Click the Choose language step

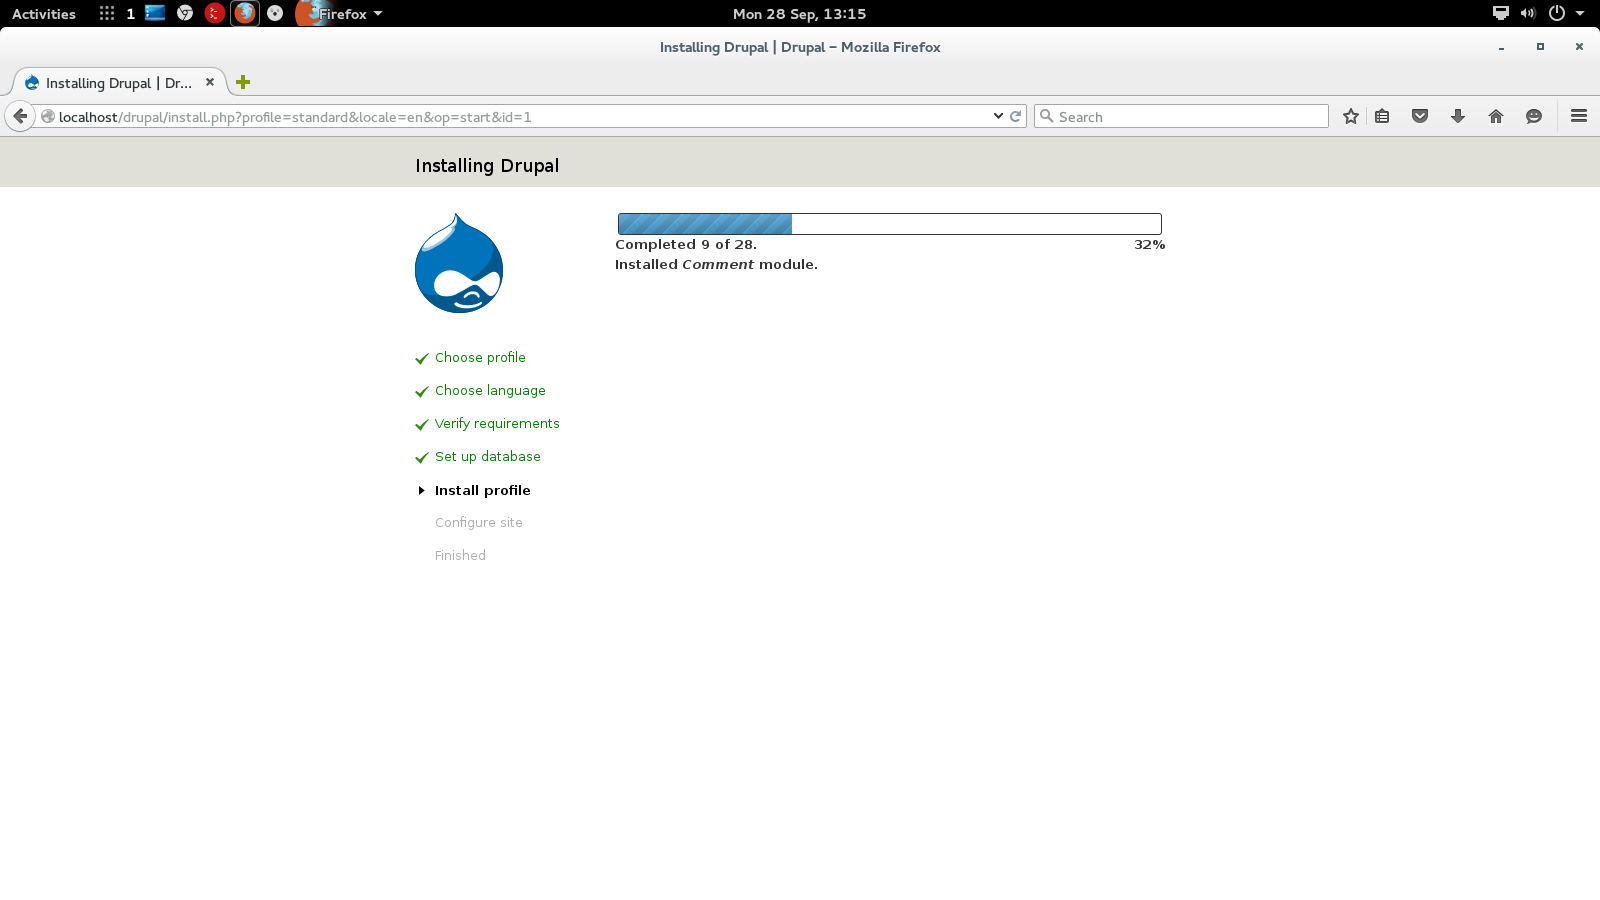[x=490, y=391]
